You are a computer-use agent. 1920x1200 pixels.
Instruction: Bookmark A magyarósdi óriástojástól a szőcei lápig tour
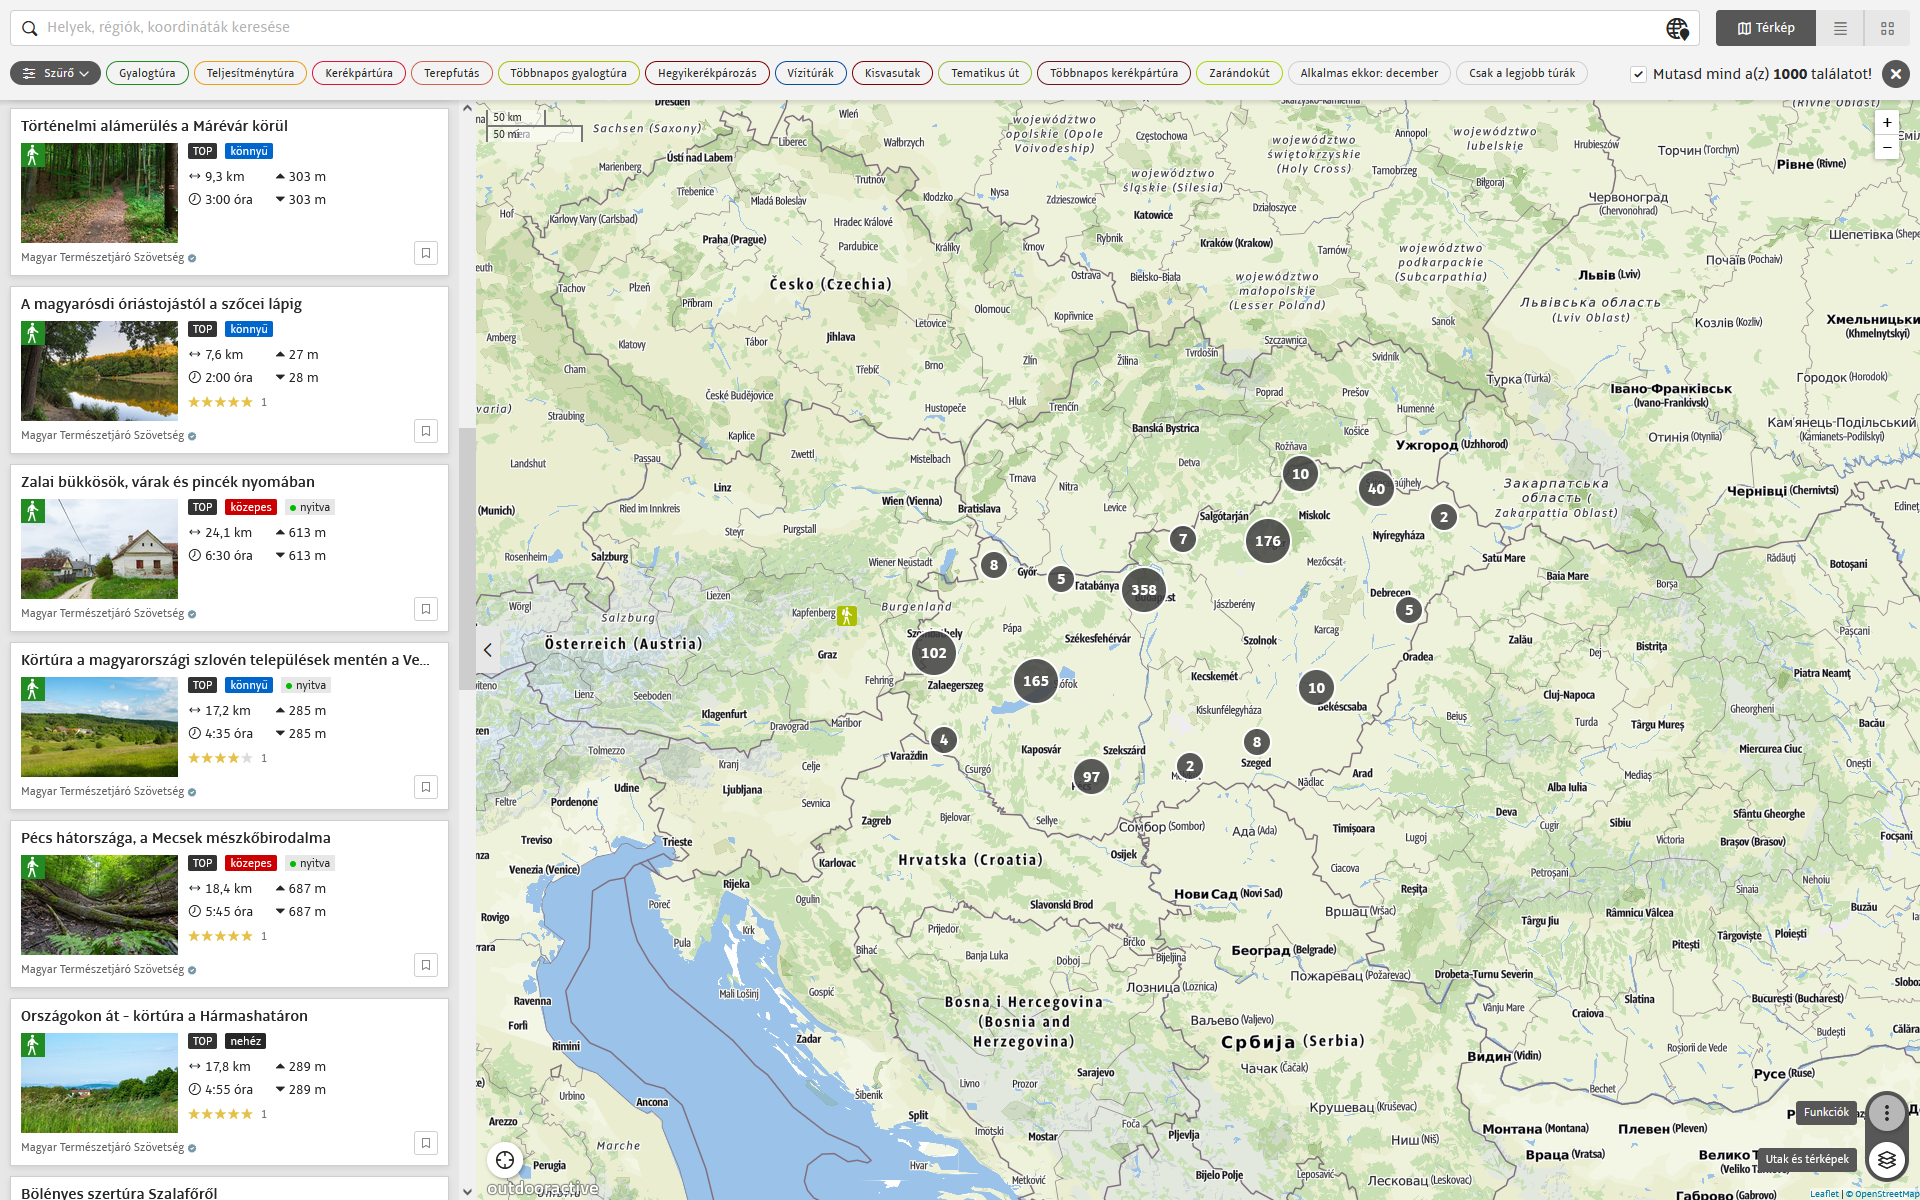426,431
